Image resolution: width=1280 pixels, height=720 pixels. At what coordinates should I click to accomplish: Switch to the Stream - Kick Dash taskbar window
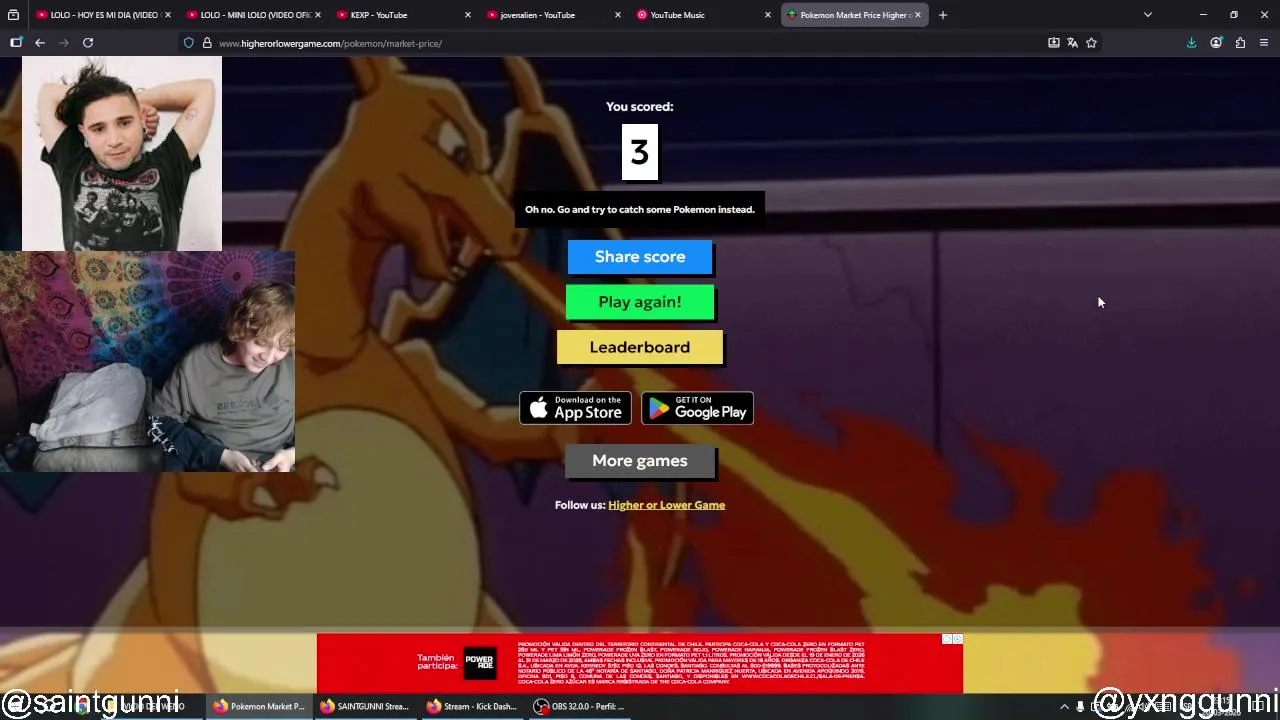click(471, 706)
